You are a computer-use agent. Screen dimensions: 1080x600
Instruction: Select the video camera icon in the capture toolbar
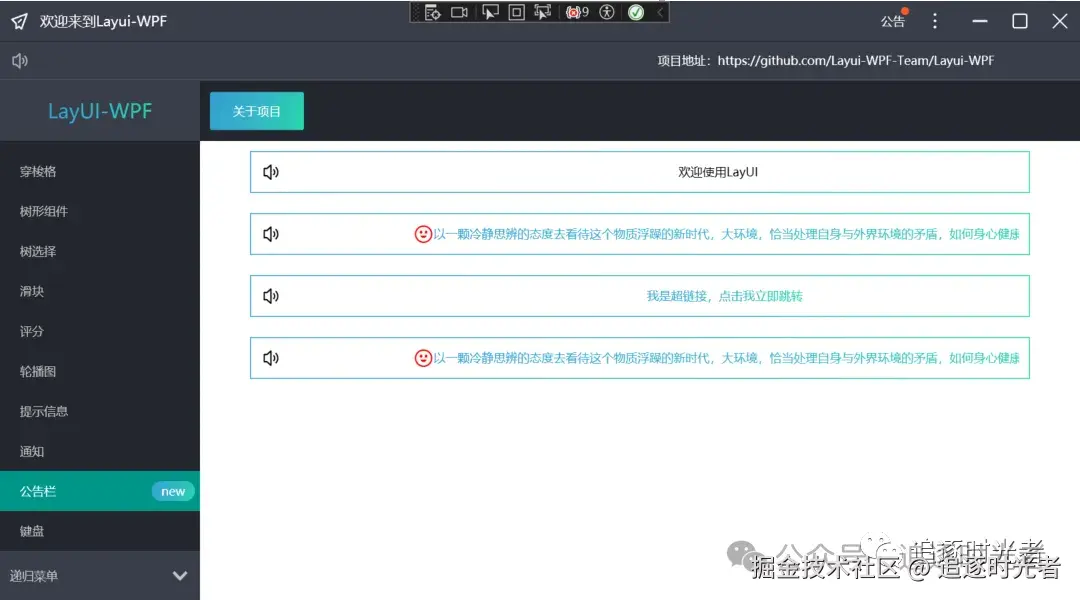pos(459,13)
